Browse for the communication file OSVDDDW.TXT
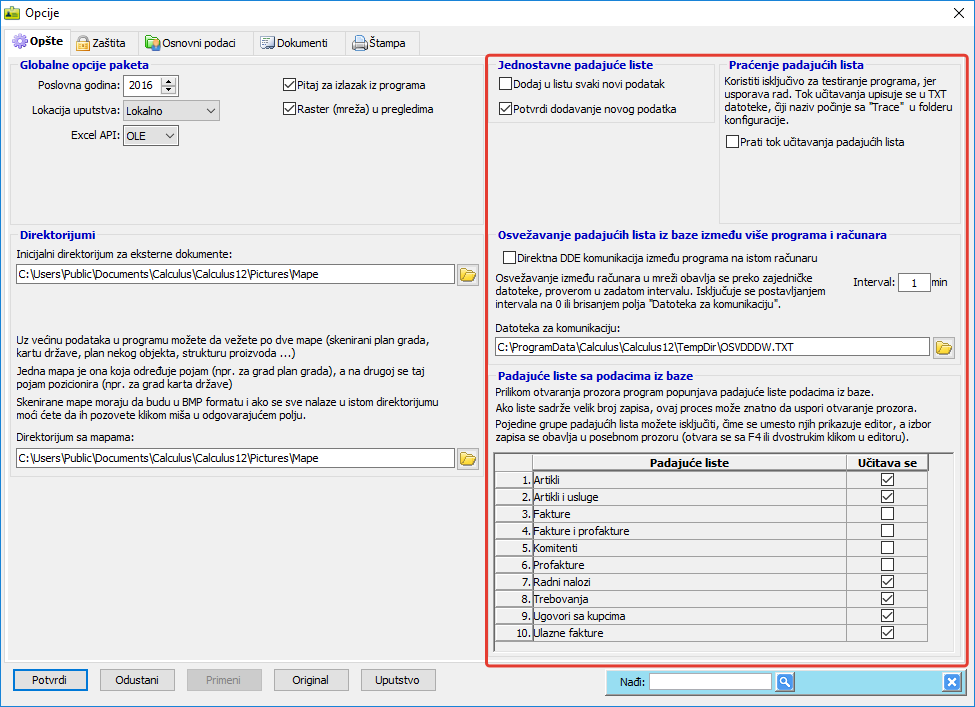Image resolution: width=975 pixels, height=707 pixels. pyautogui.click(x=943, y=348)
